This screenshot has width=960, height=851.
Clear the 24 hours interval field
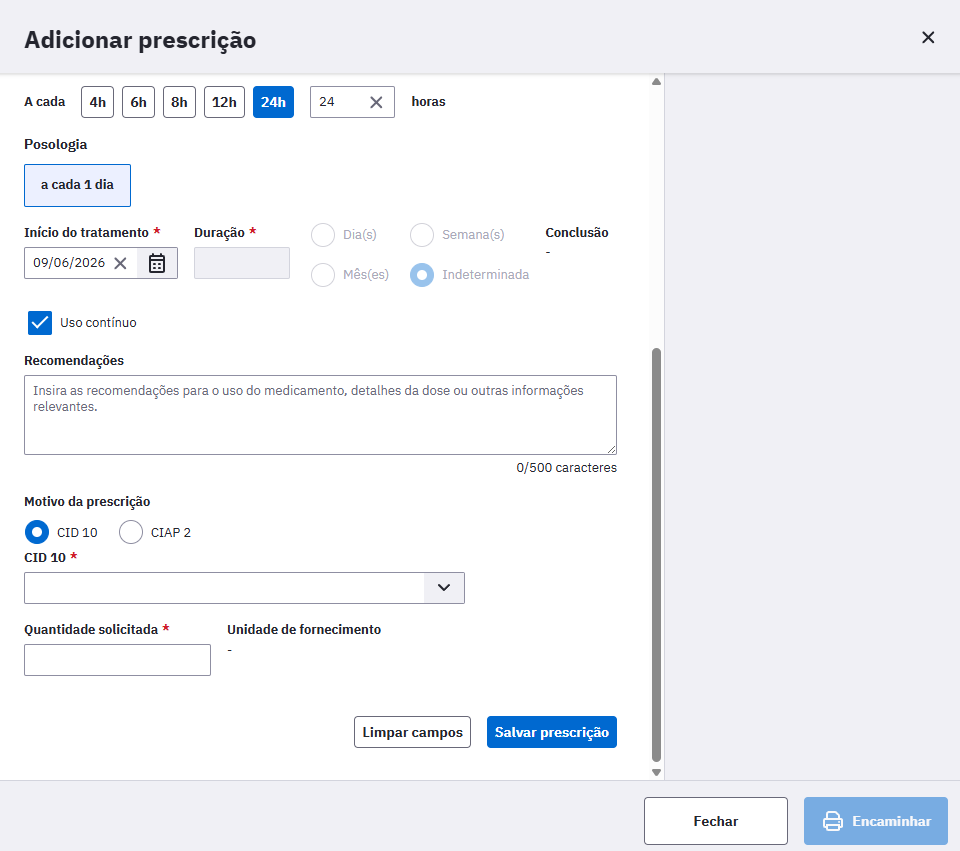pos(376,102)
